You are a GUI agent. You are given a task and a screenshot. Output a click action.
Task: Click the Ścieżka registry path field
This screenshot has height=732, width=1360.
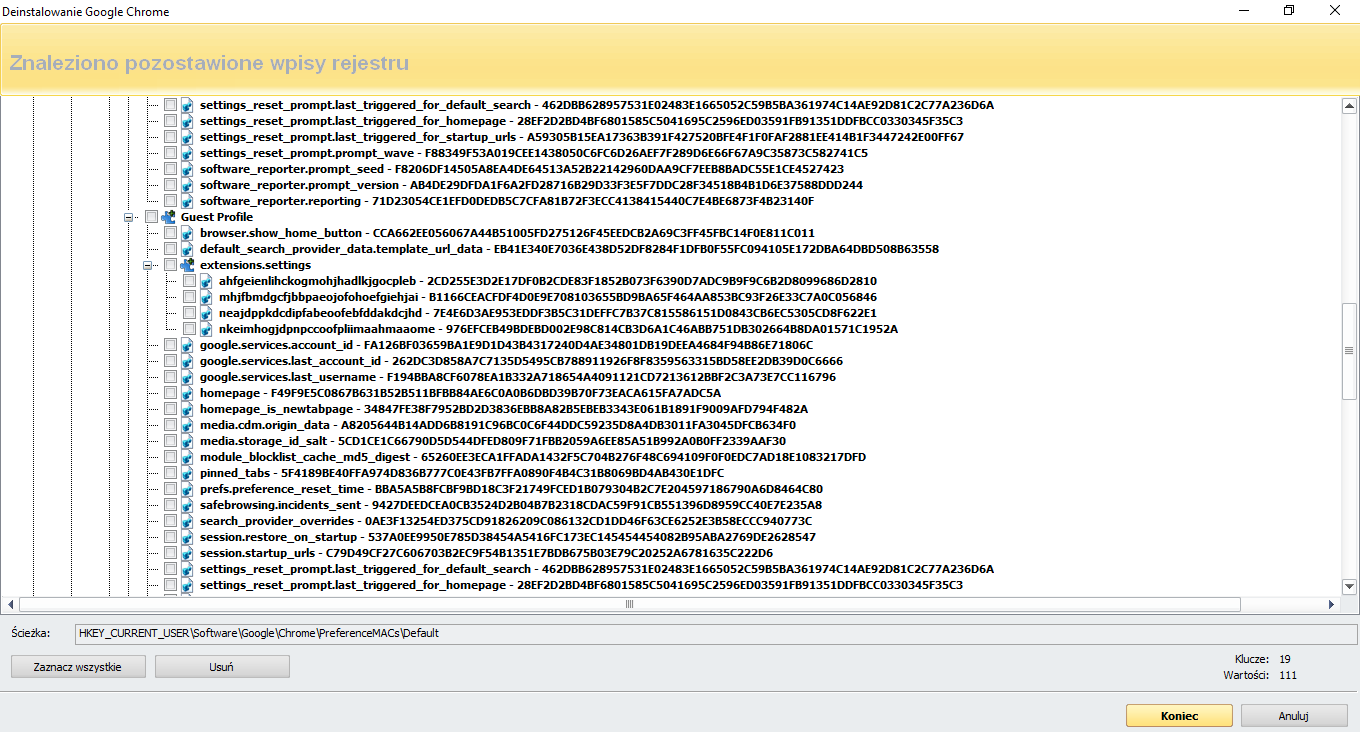(x=716, y=633)
